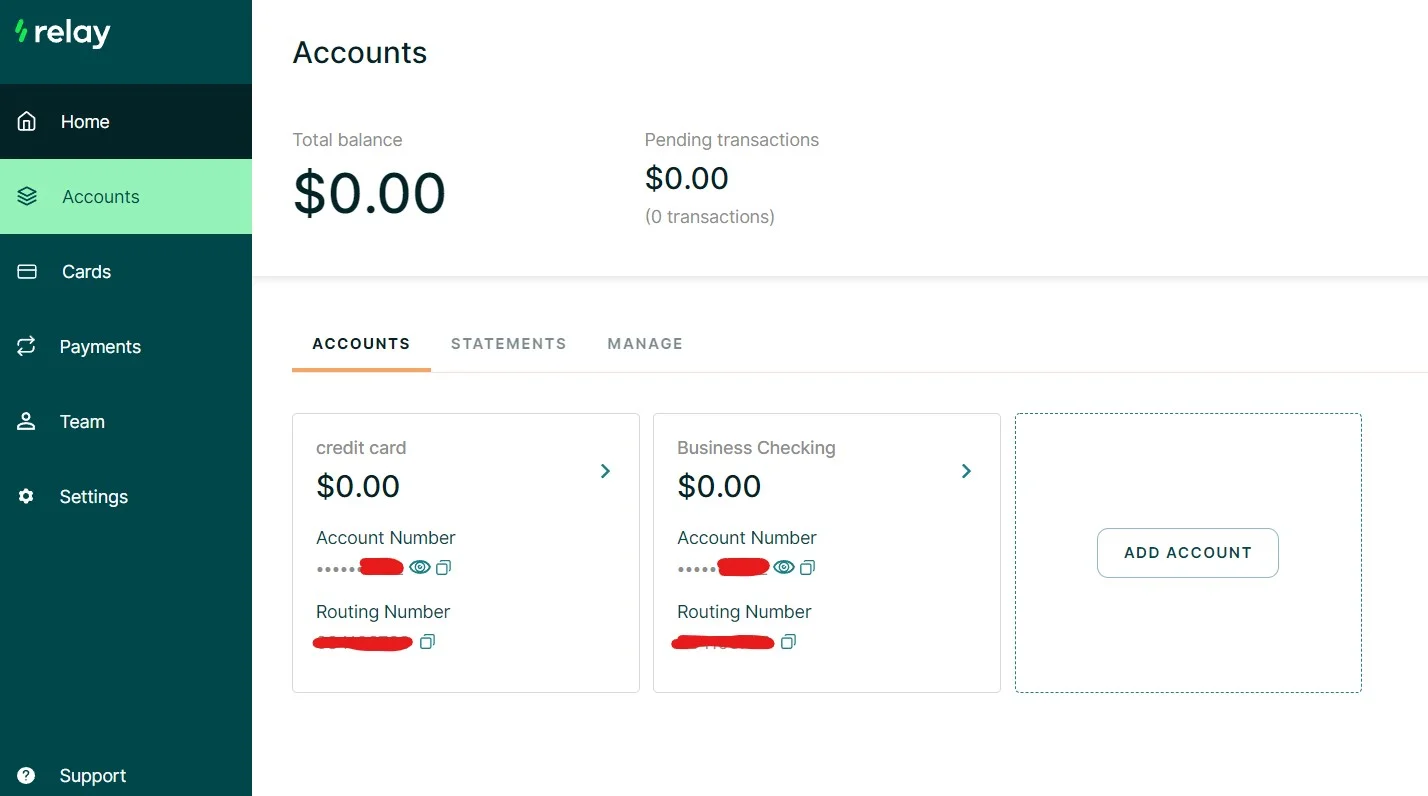Click the Home house icon
Screen dimensions: 1428x796
(27, 121)
